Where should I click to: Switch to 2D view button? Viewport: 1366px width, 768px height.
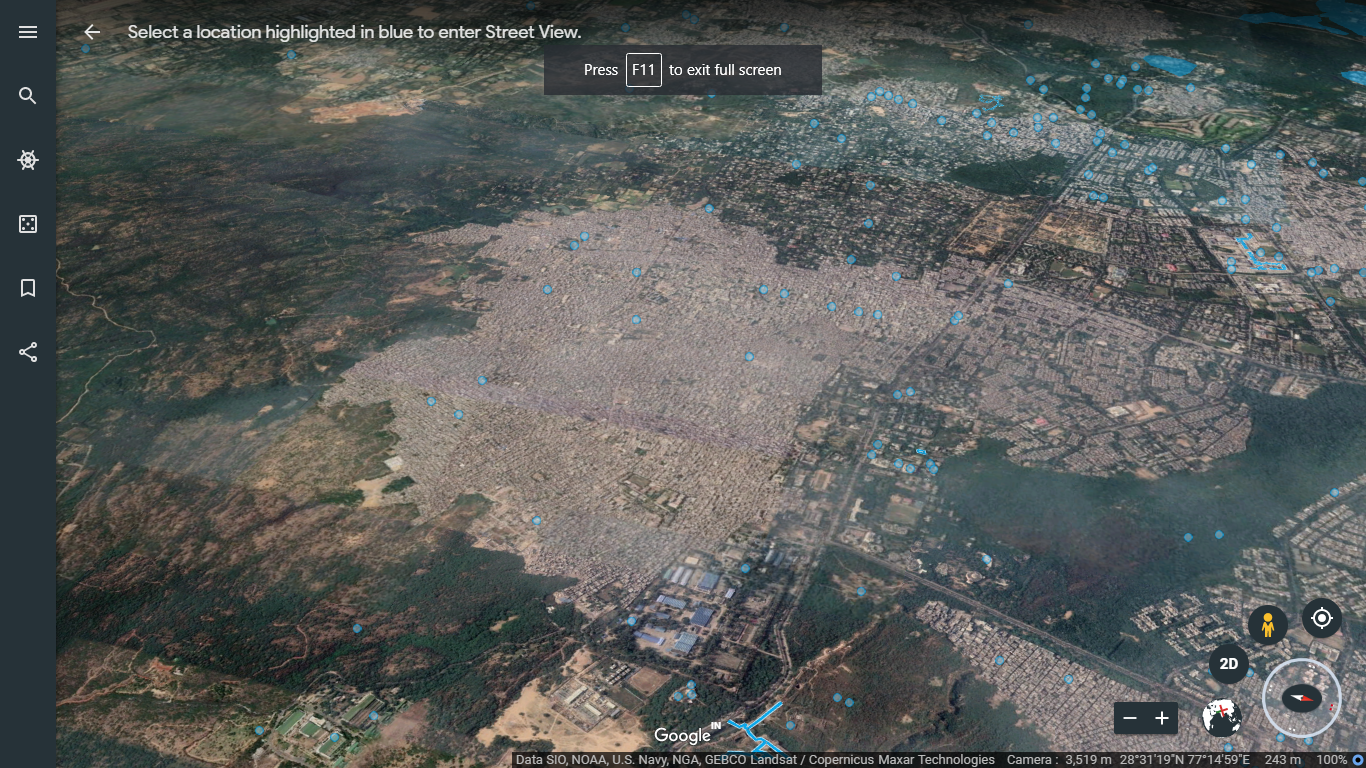pyautogui.click(x=1229, y=664)
